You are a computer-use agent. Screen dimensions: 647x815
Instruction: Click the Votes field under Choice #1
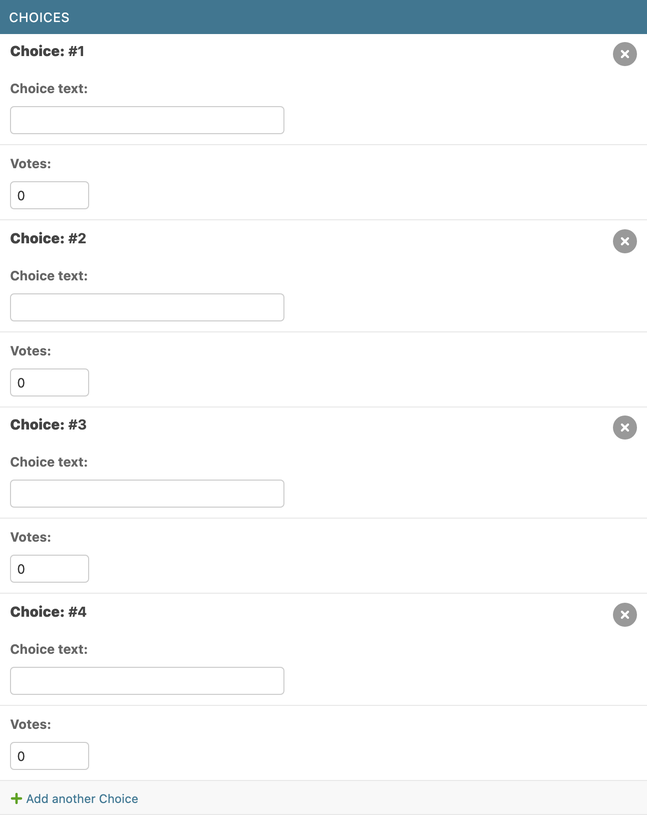point(49,195)
